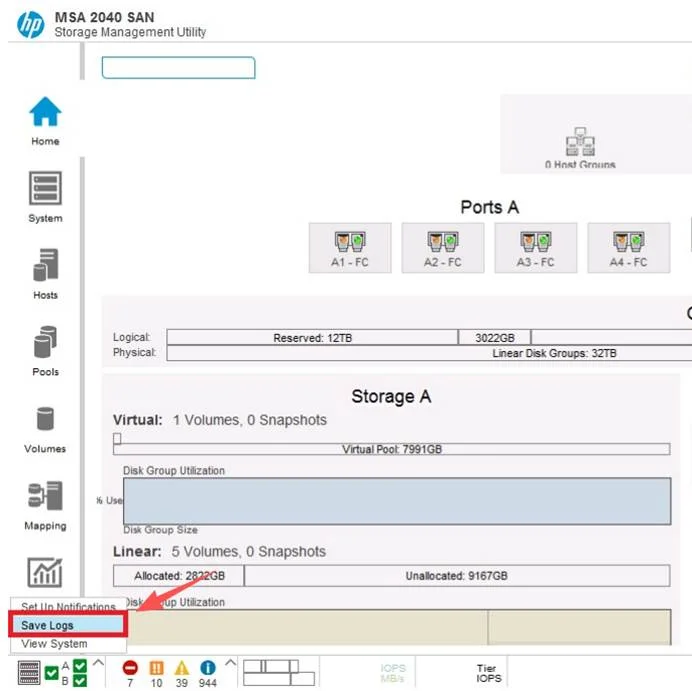Open the Mapping topic in sidebar
Screen dimensions: 692x691
[45, 506]
